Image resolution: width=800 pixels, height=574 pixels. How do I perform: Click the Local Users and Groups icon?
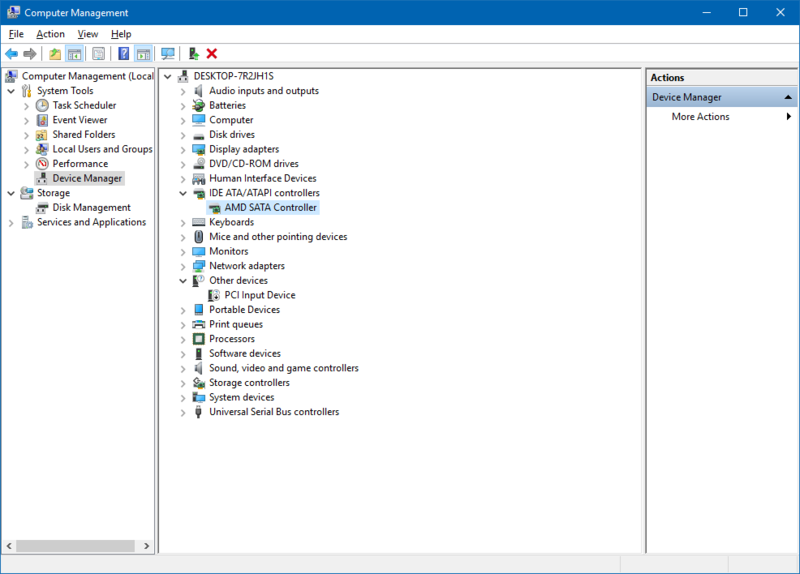(x=42, y=149)
